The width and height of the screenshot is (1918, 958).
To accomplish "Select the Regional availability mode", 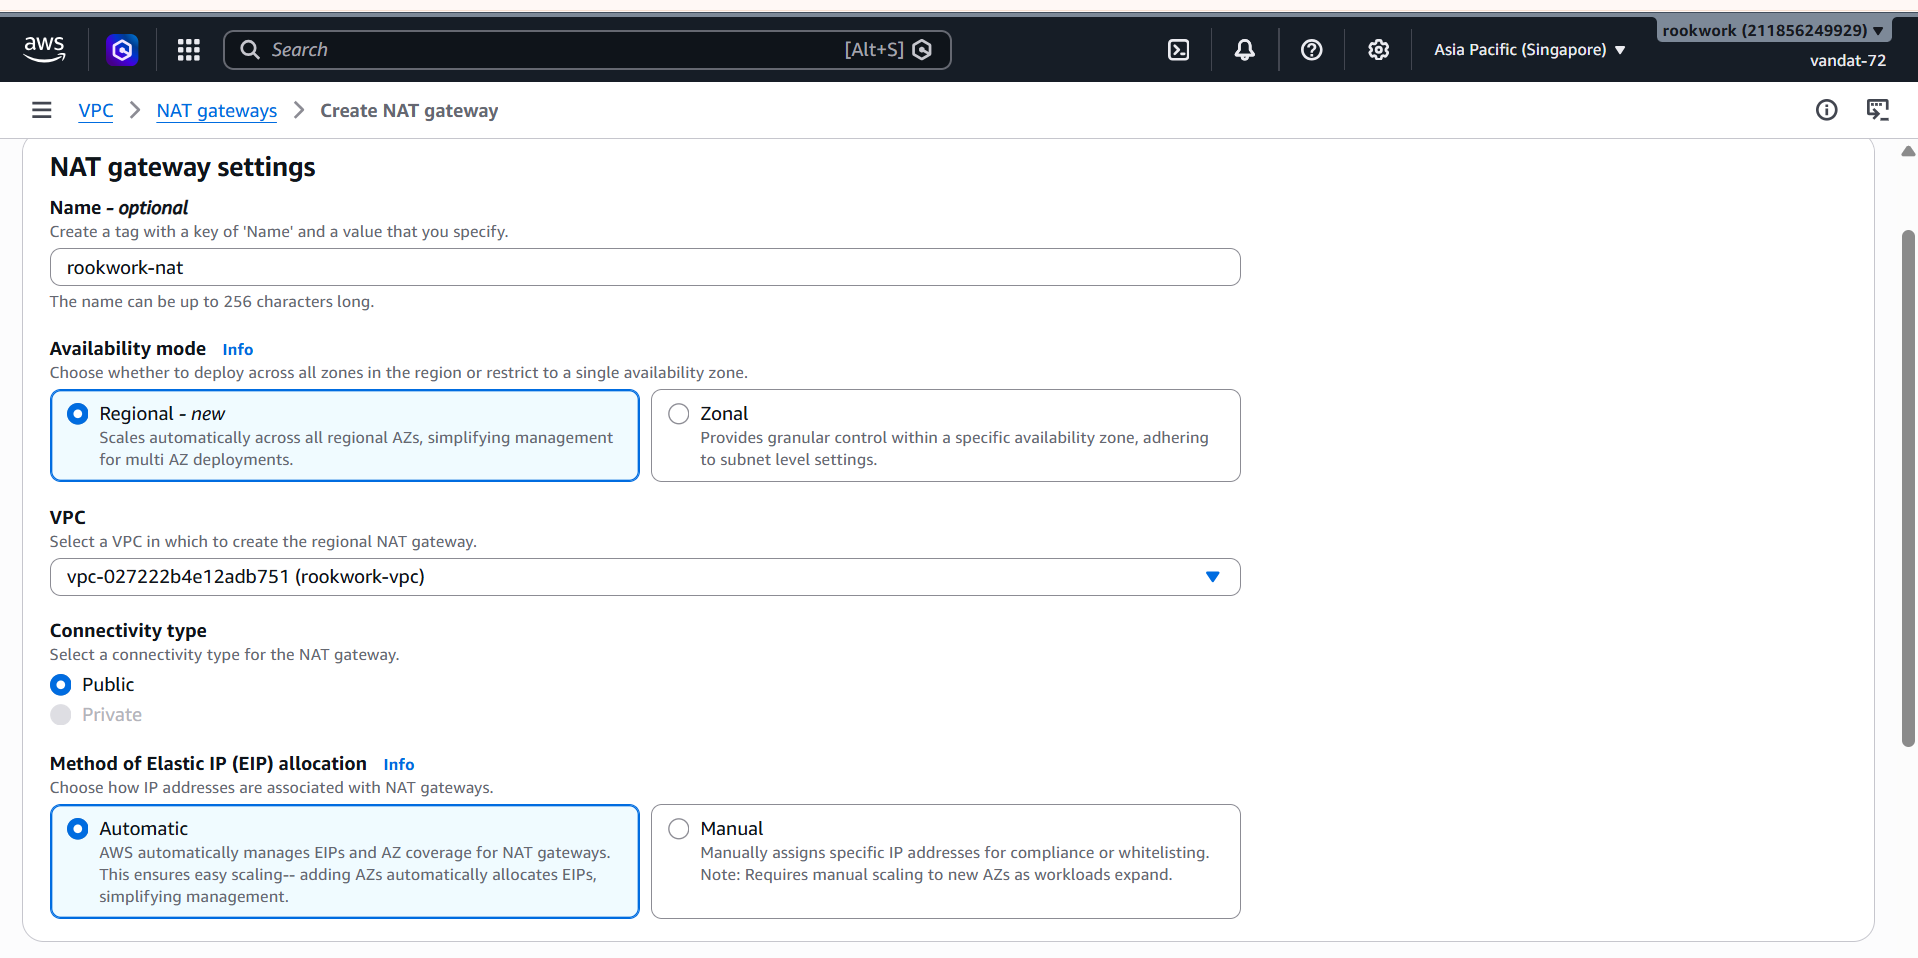I will pos(345,435).
